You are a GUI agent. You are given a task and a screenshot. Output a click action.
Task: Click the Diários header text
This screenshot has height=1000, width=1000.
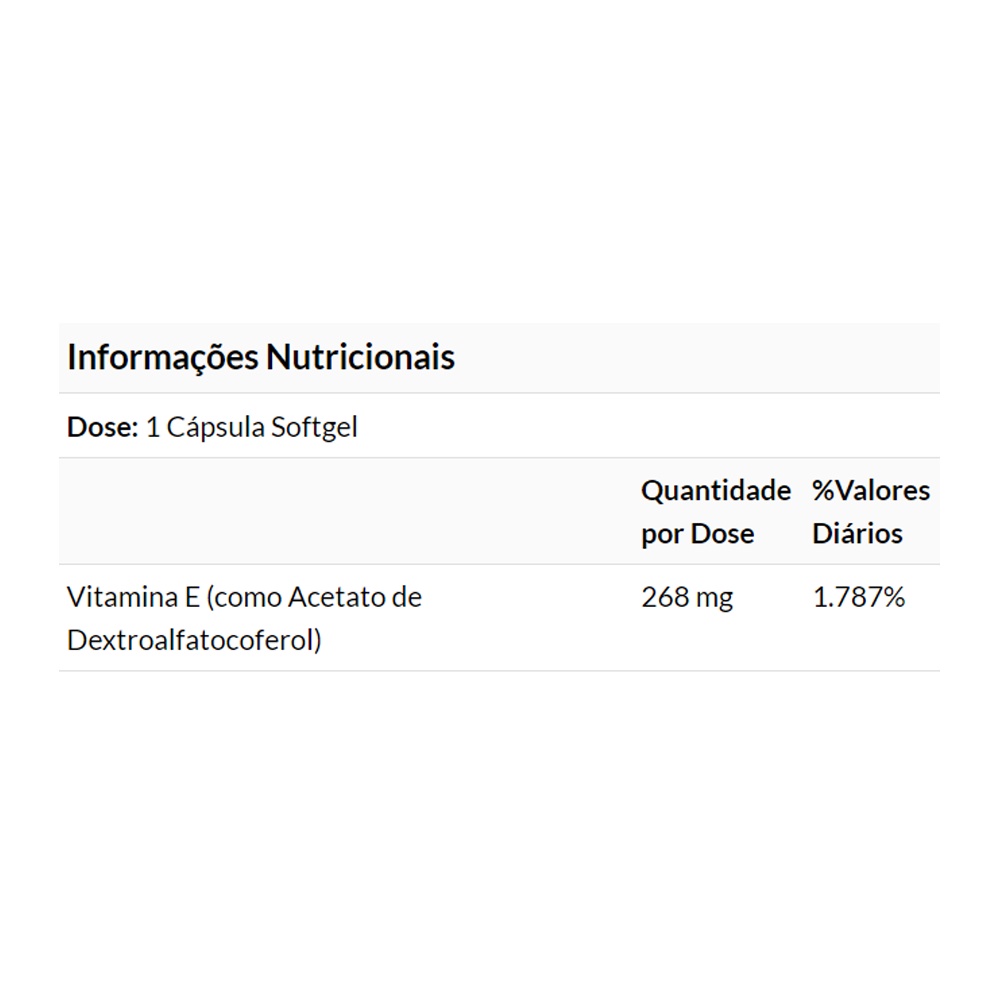point(857,533)
